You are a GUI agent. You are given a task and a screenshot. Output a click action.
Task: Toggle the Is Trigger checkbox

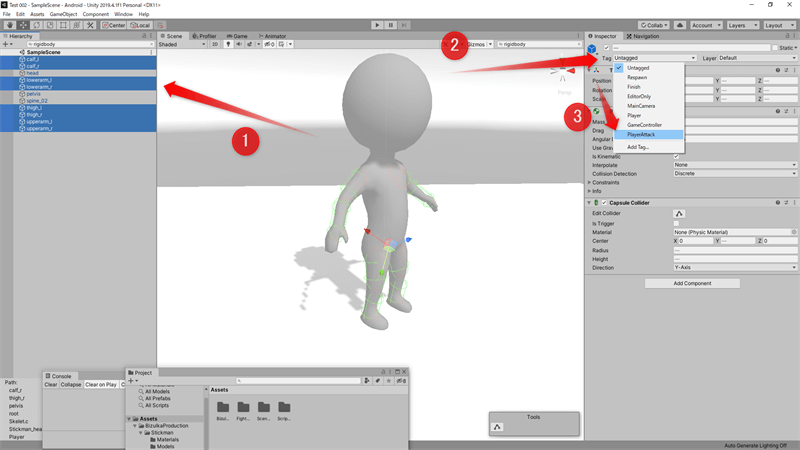pyautogui.click(x=677, y=223)
